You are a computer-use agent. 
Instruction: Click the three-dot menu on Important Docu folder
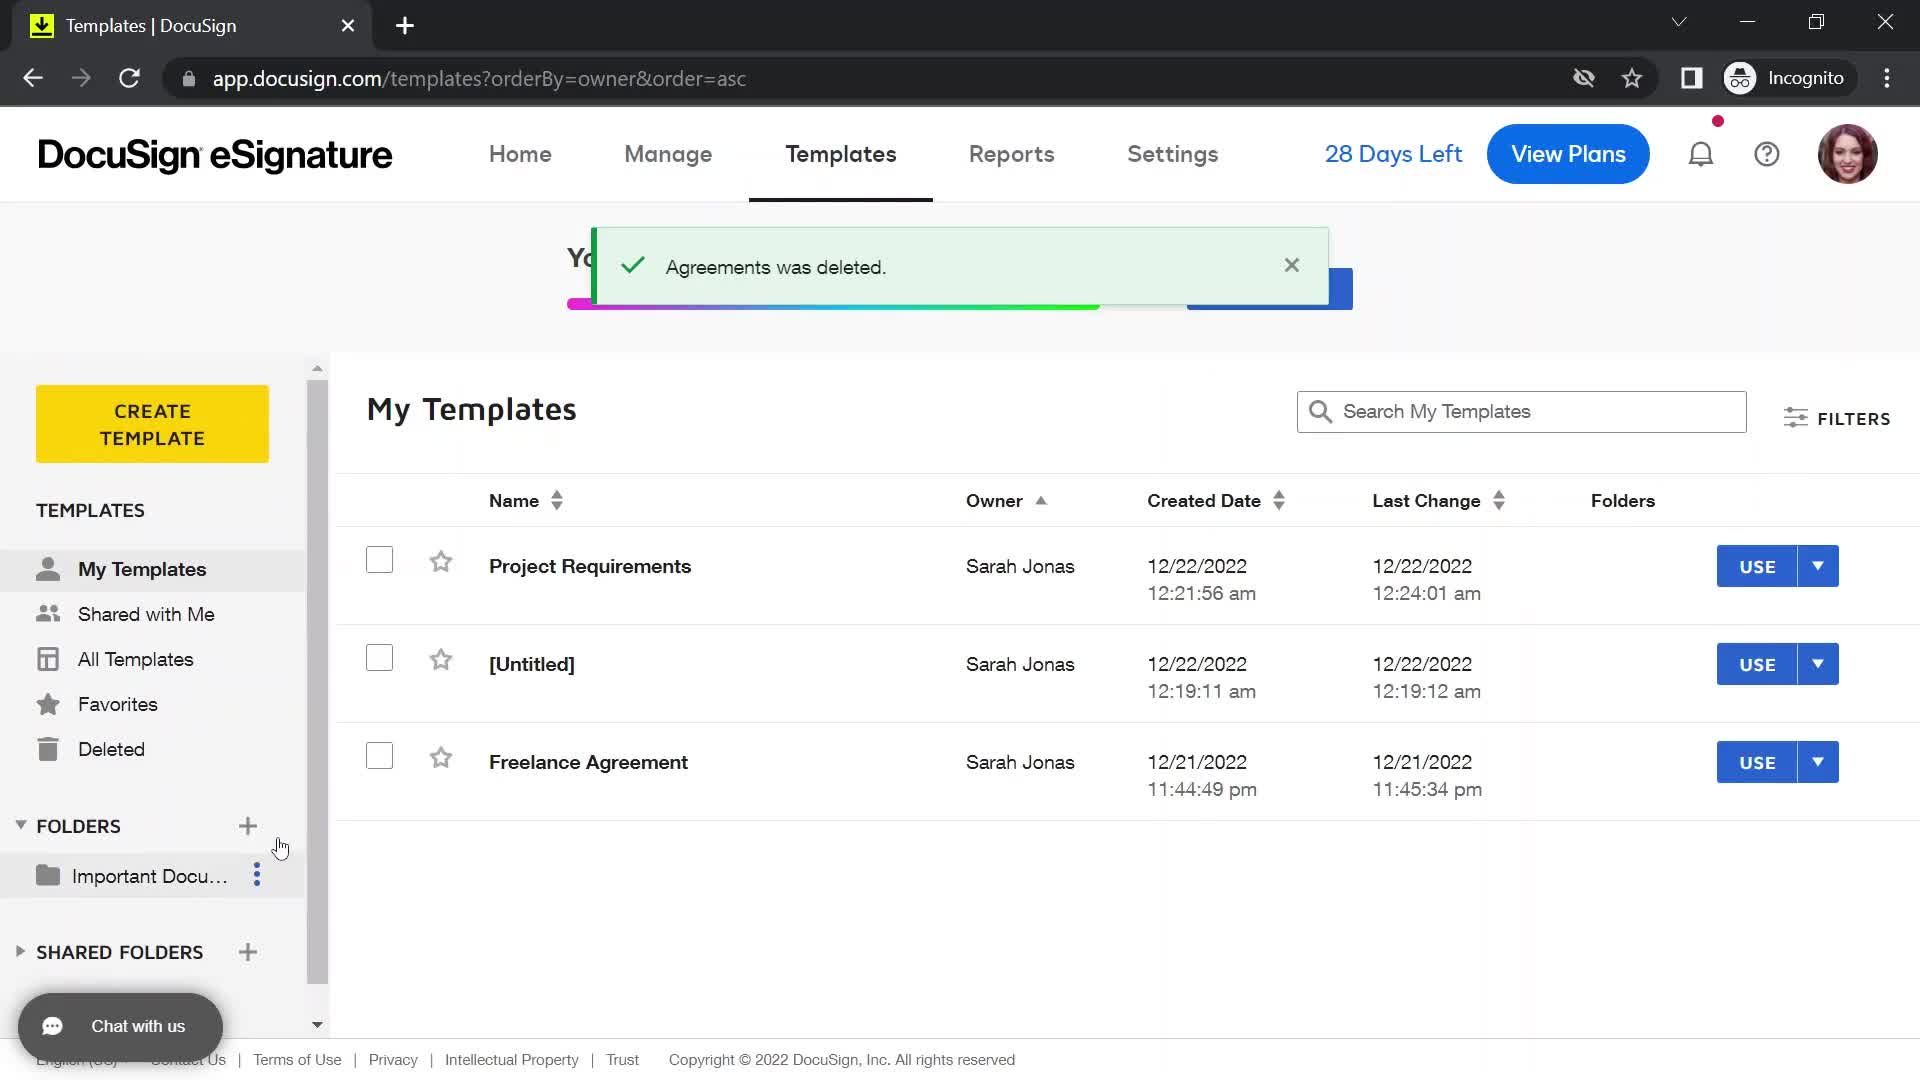tap(257, 877)
